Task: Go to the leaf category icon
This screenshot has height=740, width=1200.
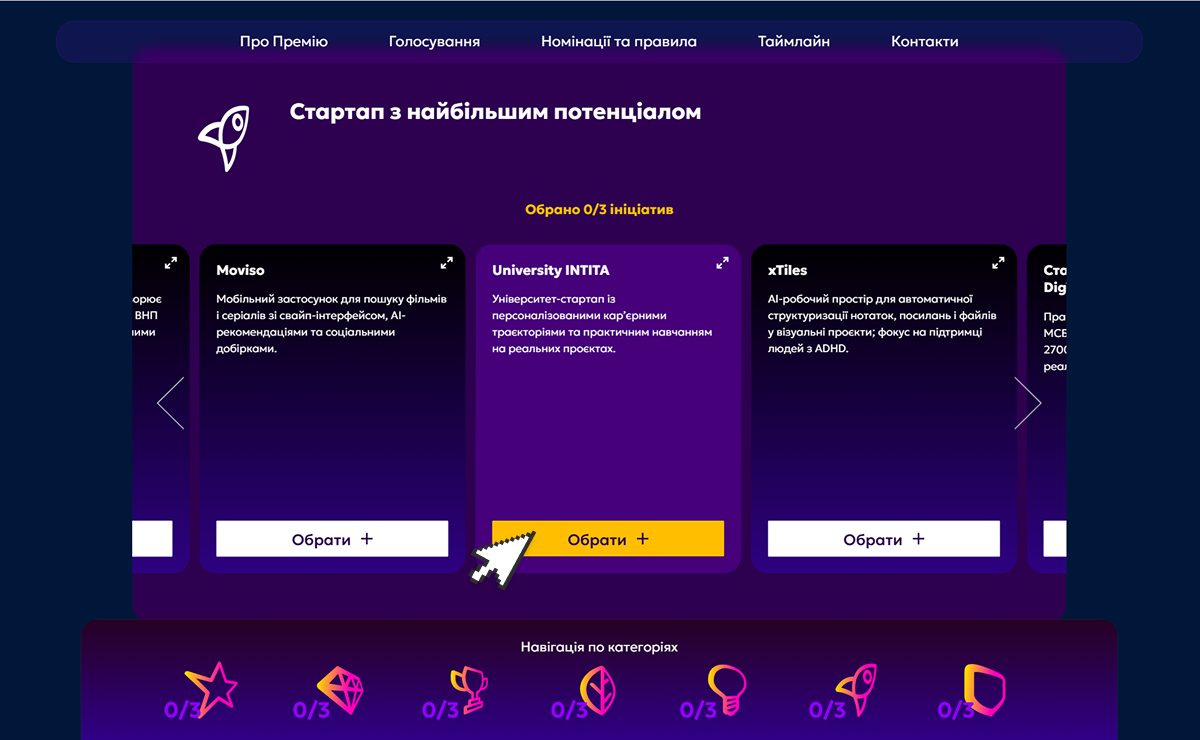Action: tap(600, 690)
